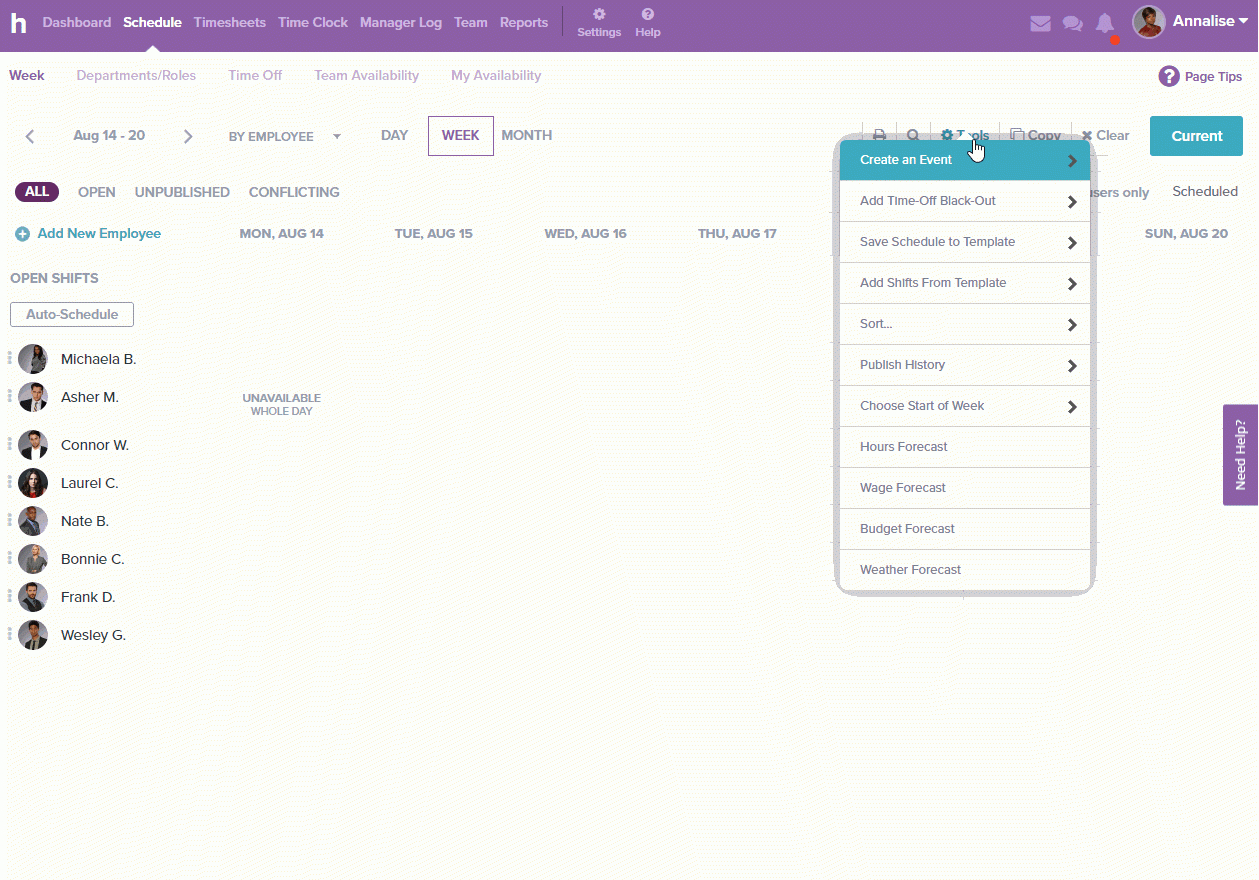Click Frank D.'s avatar

click(x=33, y=597)
